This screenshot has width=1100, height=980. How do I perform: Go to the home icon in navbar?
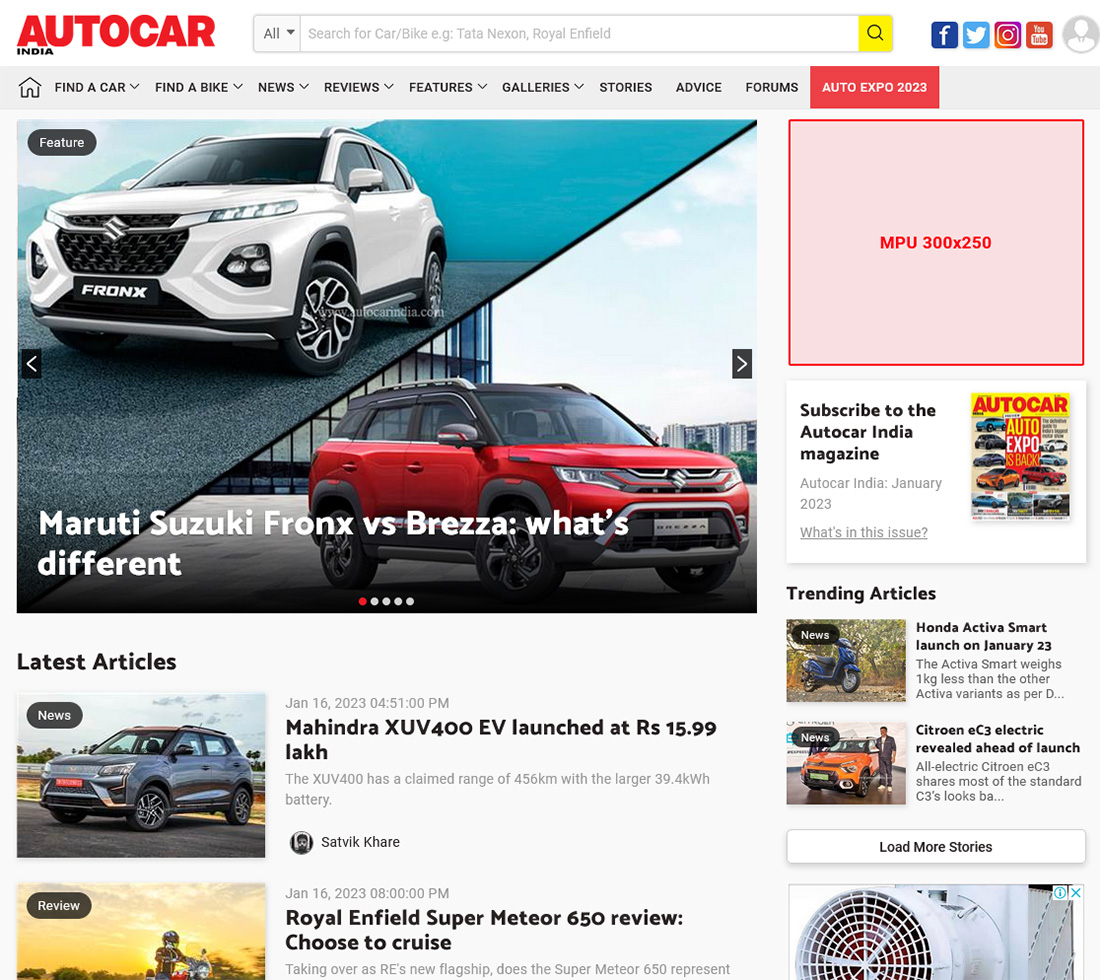30,88
